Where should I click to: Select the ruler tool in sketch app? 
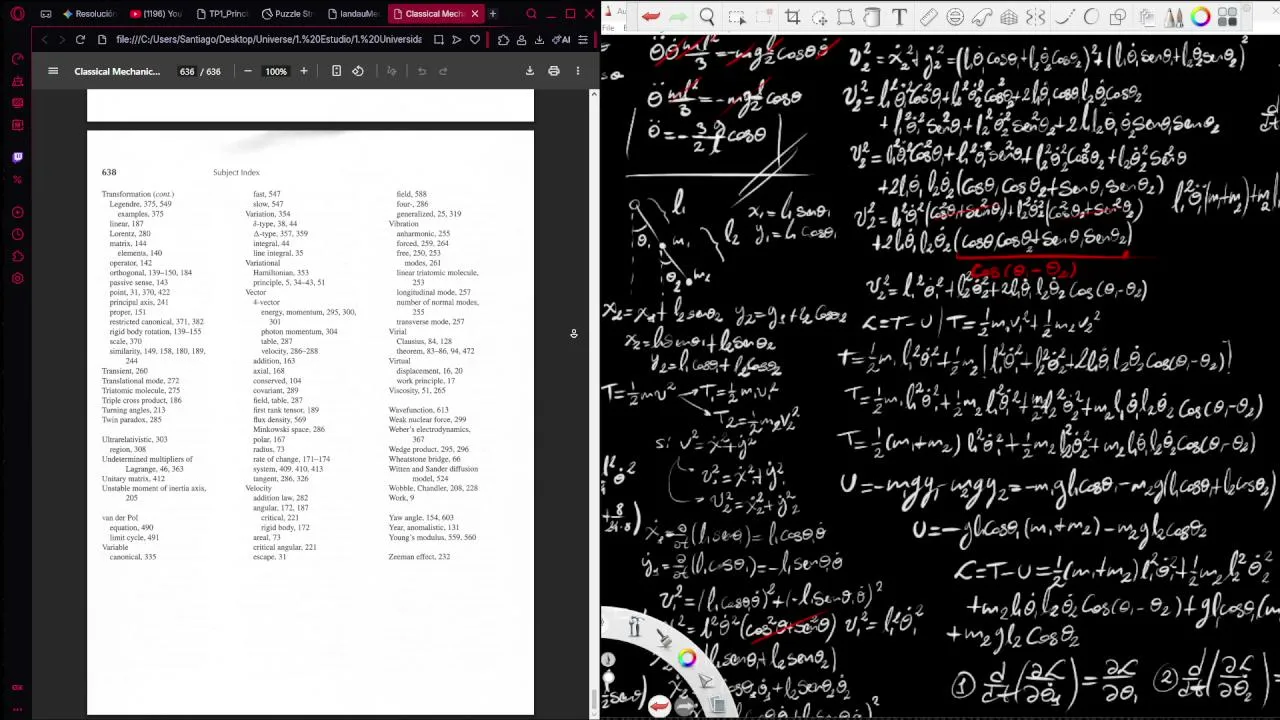pyautogui.click(x=929, y=17)
